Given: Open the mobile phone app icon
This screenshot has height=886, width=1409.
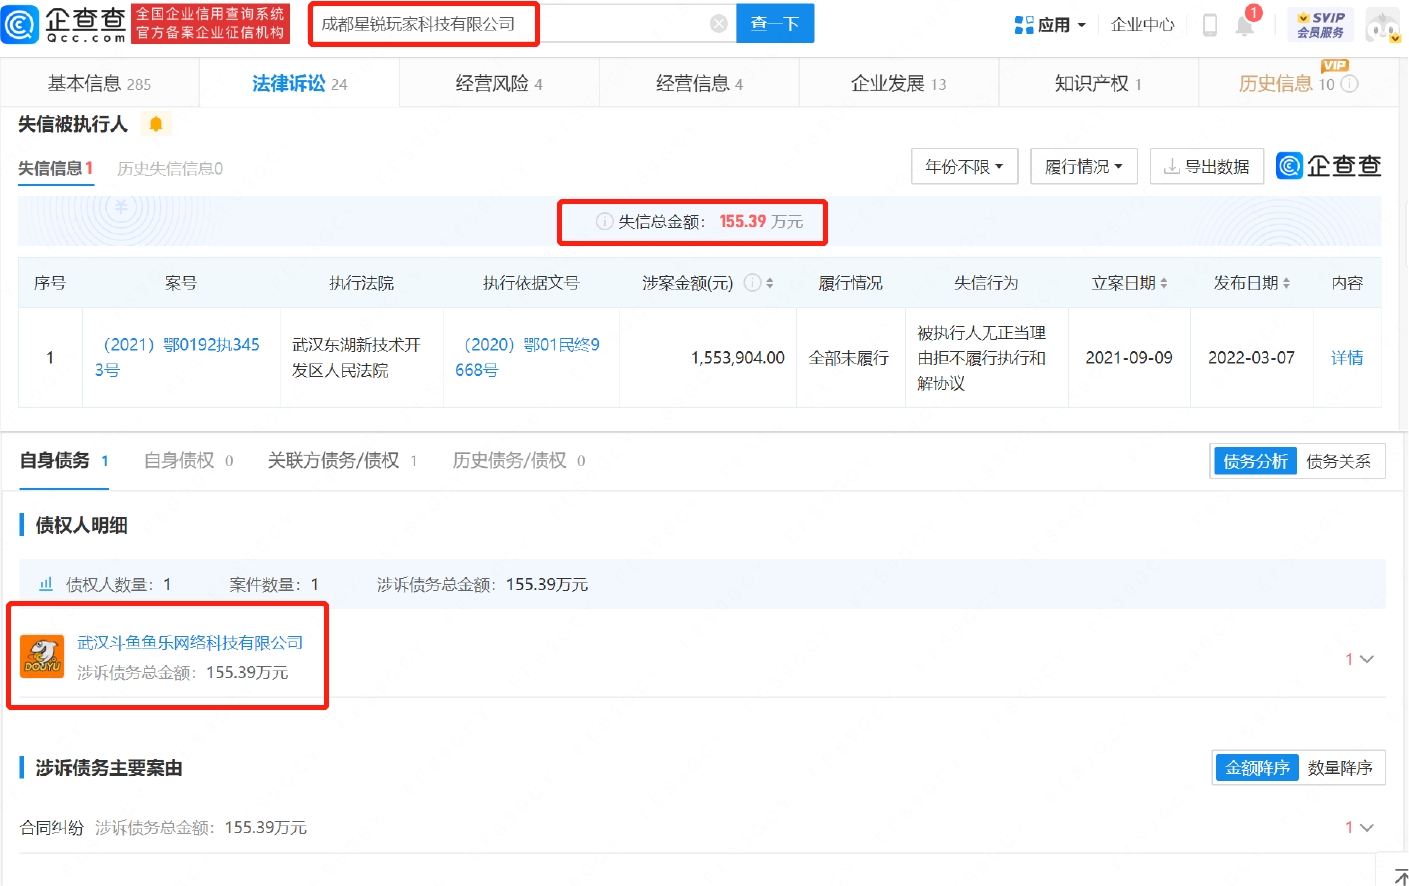Looking at the screenshot, I should [1209, 25].
